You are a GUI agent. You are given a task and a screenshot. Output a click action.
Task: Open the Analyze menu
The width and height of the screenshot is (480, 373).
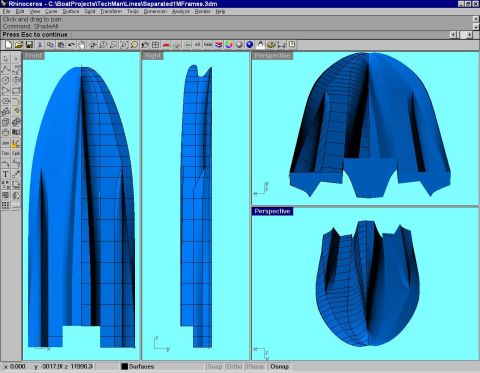click(181, 12)
